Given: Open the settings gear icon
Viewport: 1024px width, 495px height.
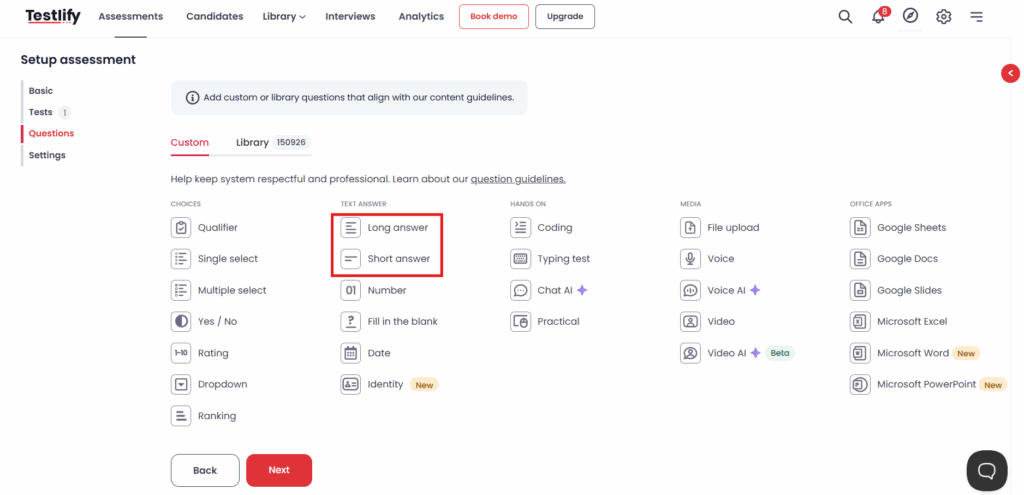Looking at the screenshot, I should 943,16.
